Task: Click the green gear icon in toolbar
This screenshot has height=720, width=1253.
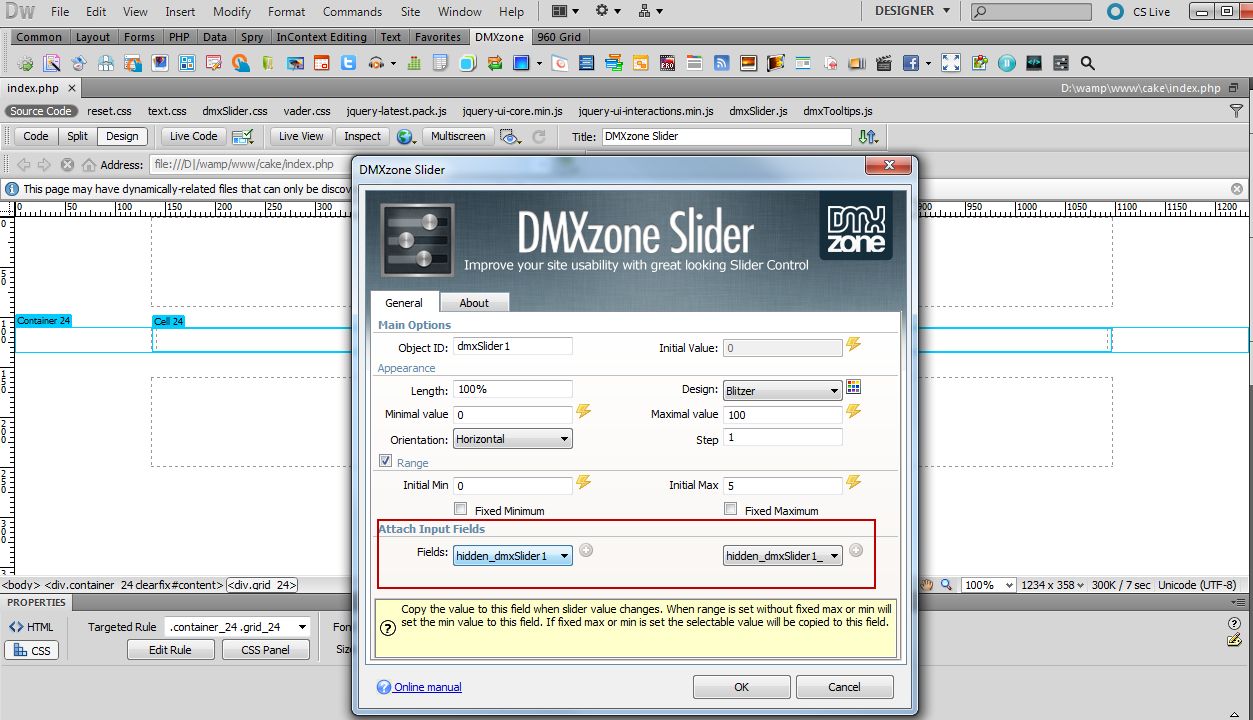Action: point(26,63)
